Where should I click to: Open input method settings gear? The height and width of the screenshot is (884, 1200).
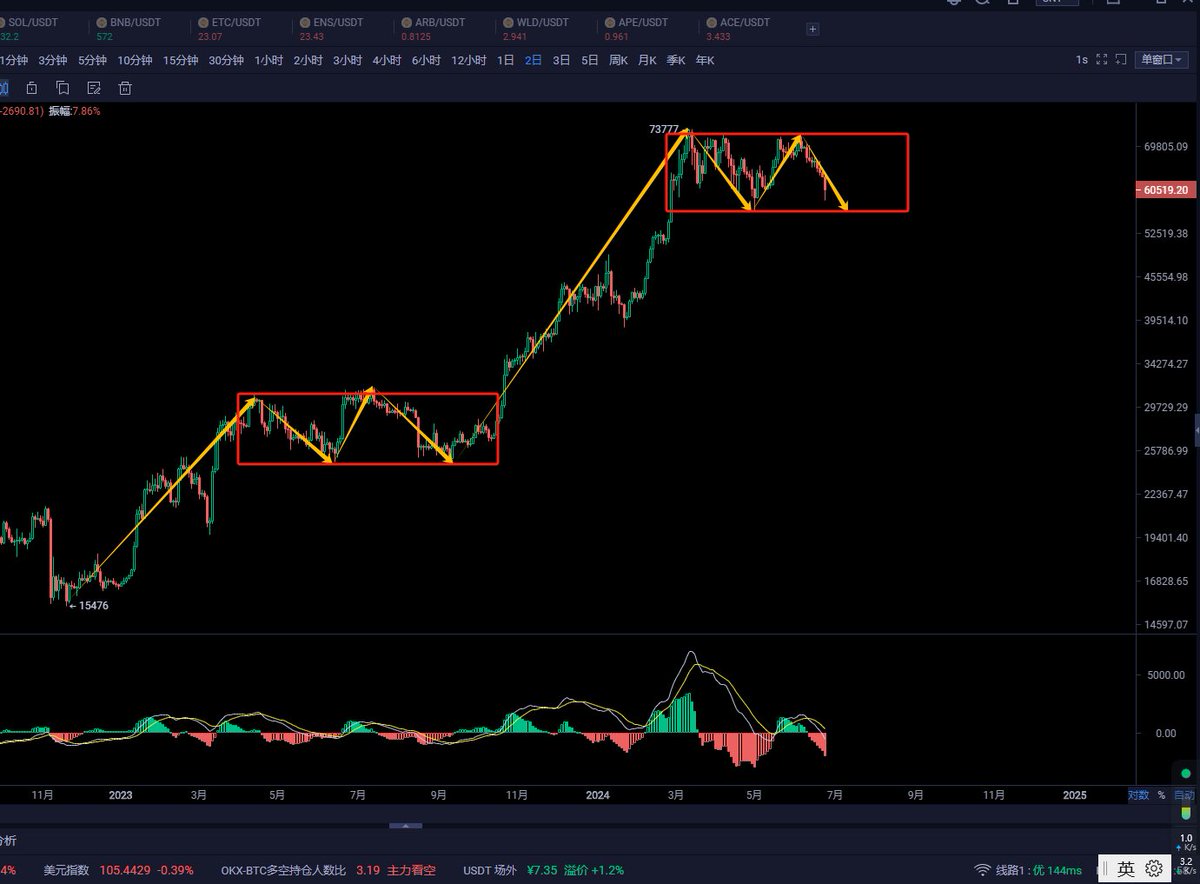[x=1153, y=869]
